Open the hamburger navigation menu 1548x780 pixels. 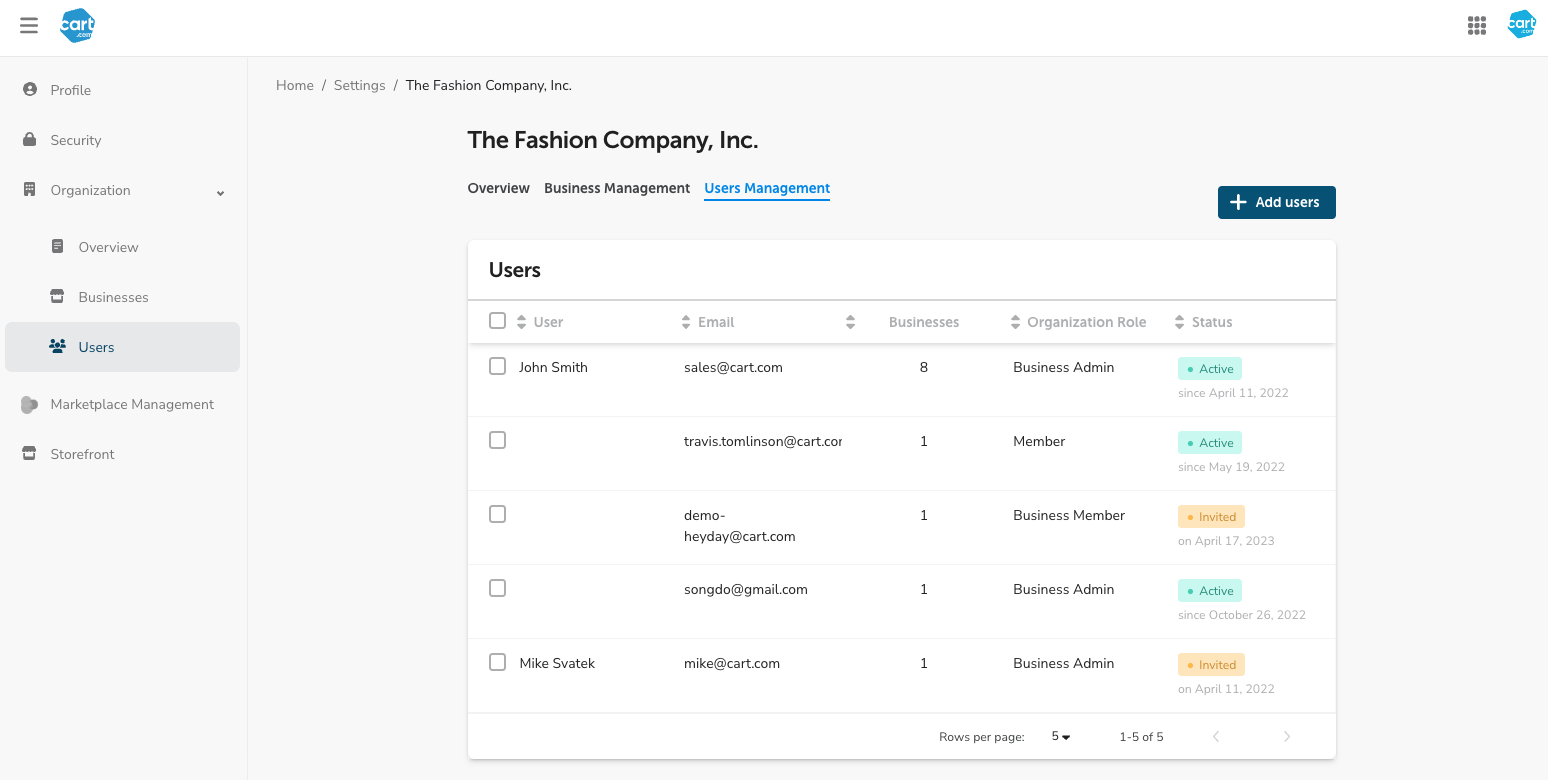click(29, 26)
